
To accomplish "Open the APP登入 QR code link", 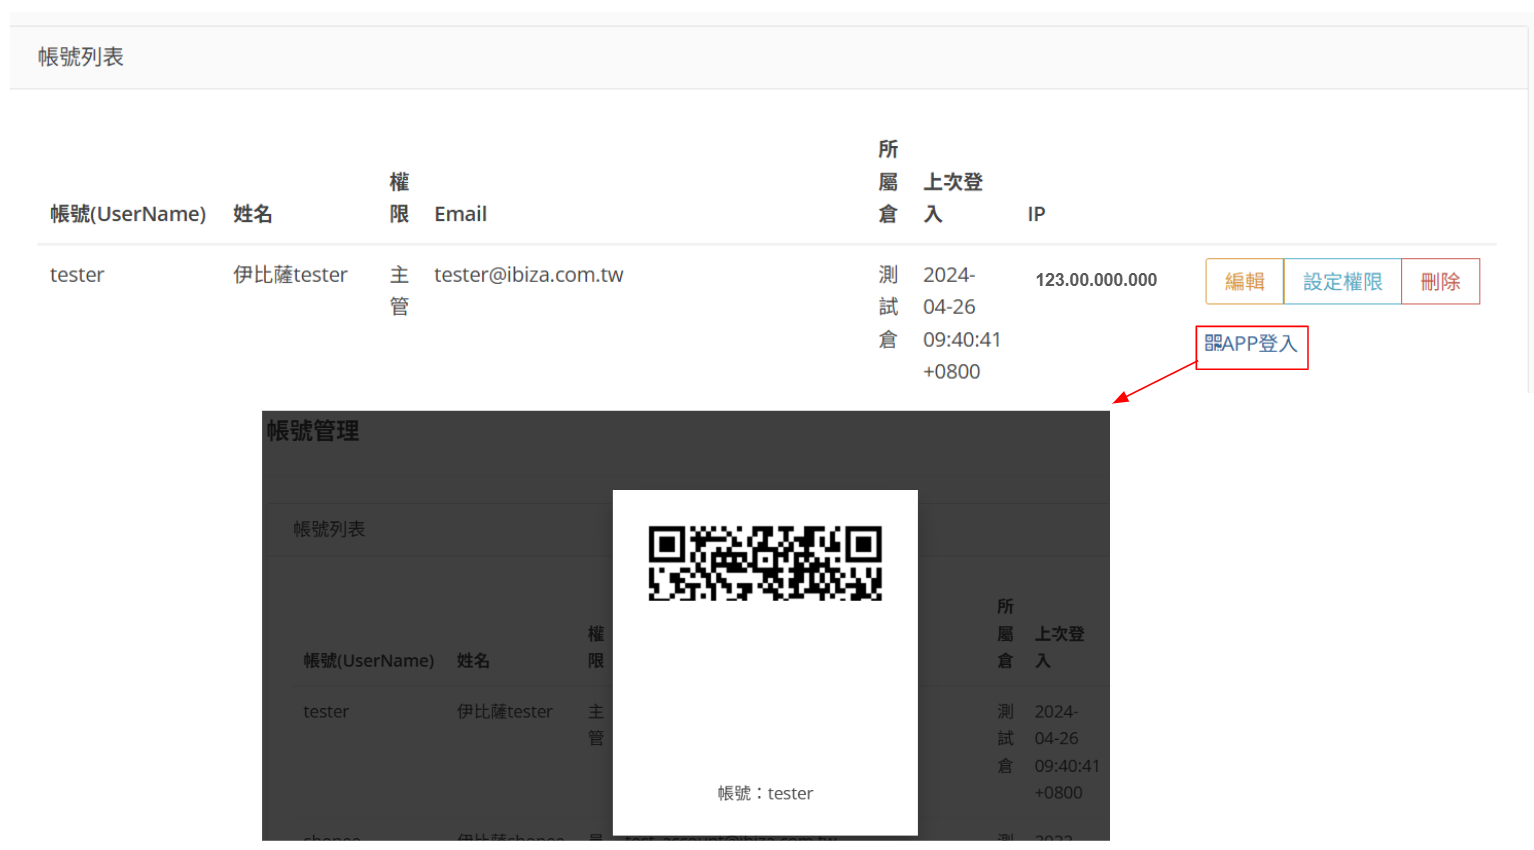I will [1251, 344].
